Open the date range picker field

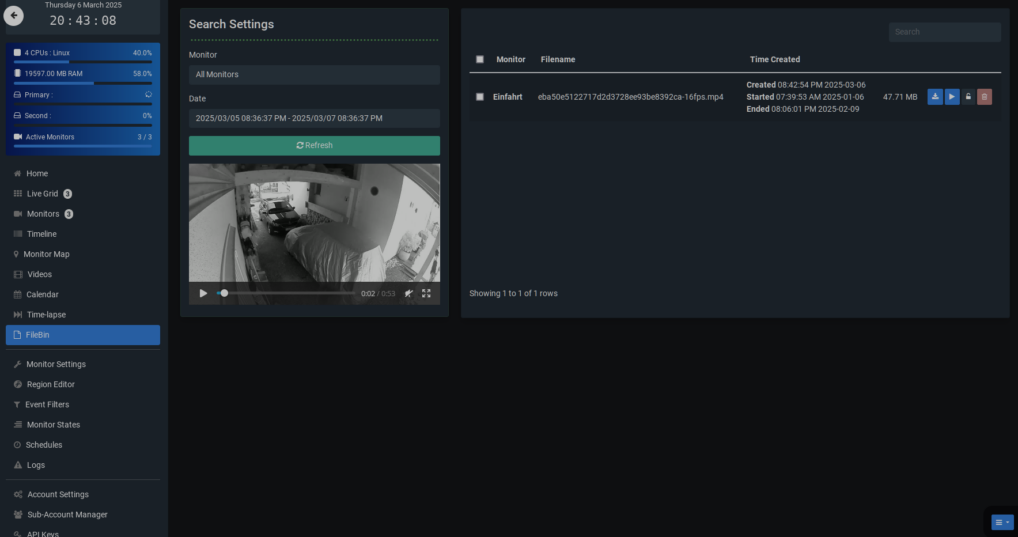pos(314,118)
